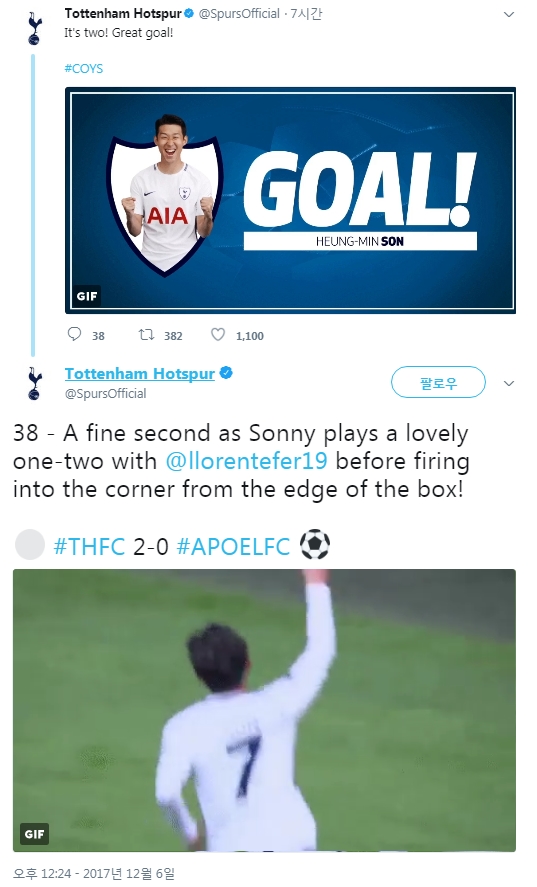Click the soccer ball emoji

(315, 544)
